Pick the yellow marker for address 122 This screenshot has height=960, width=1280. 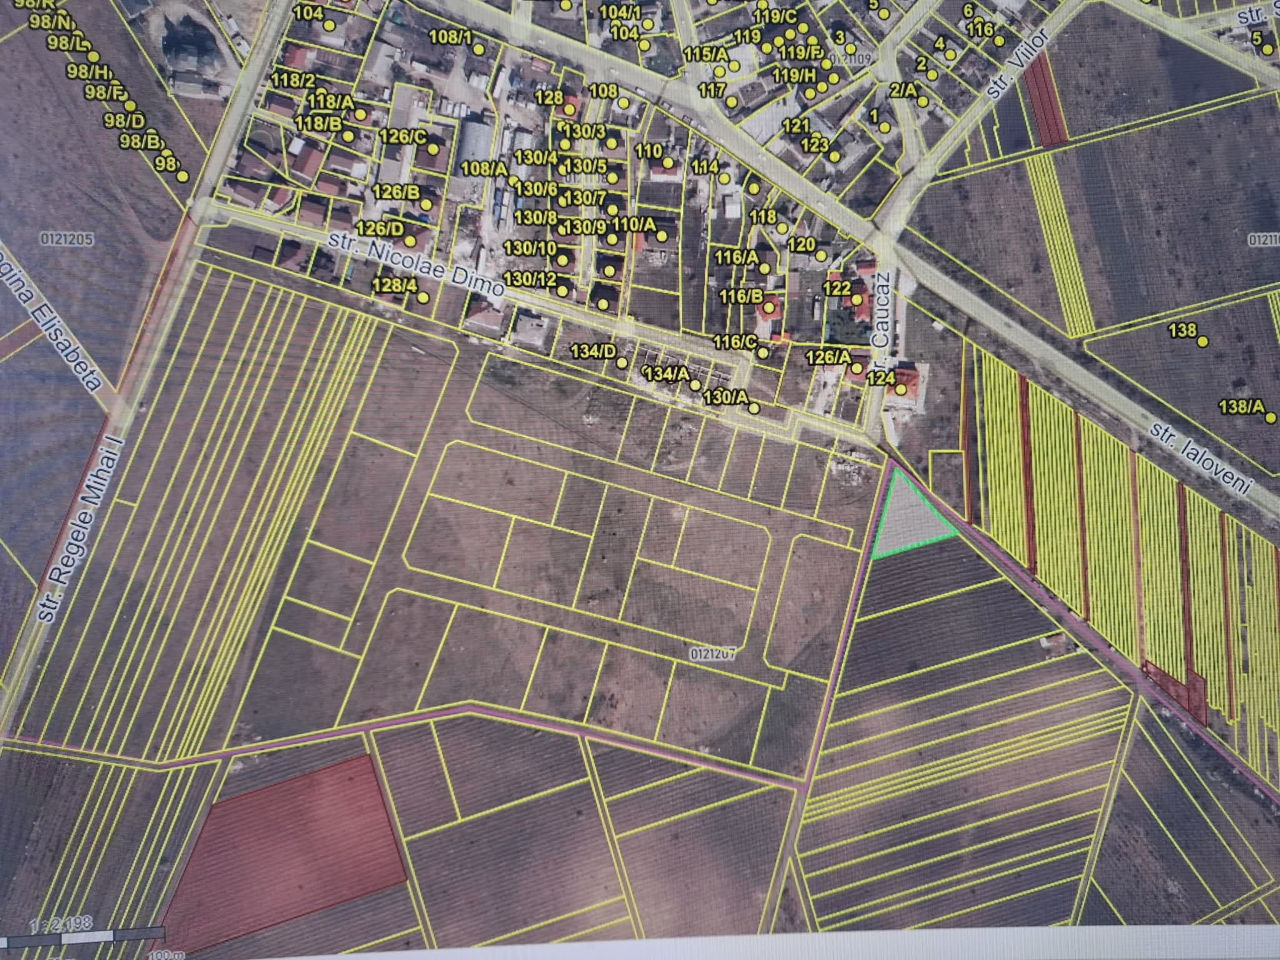[857, 298]
